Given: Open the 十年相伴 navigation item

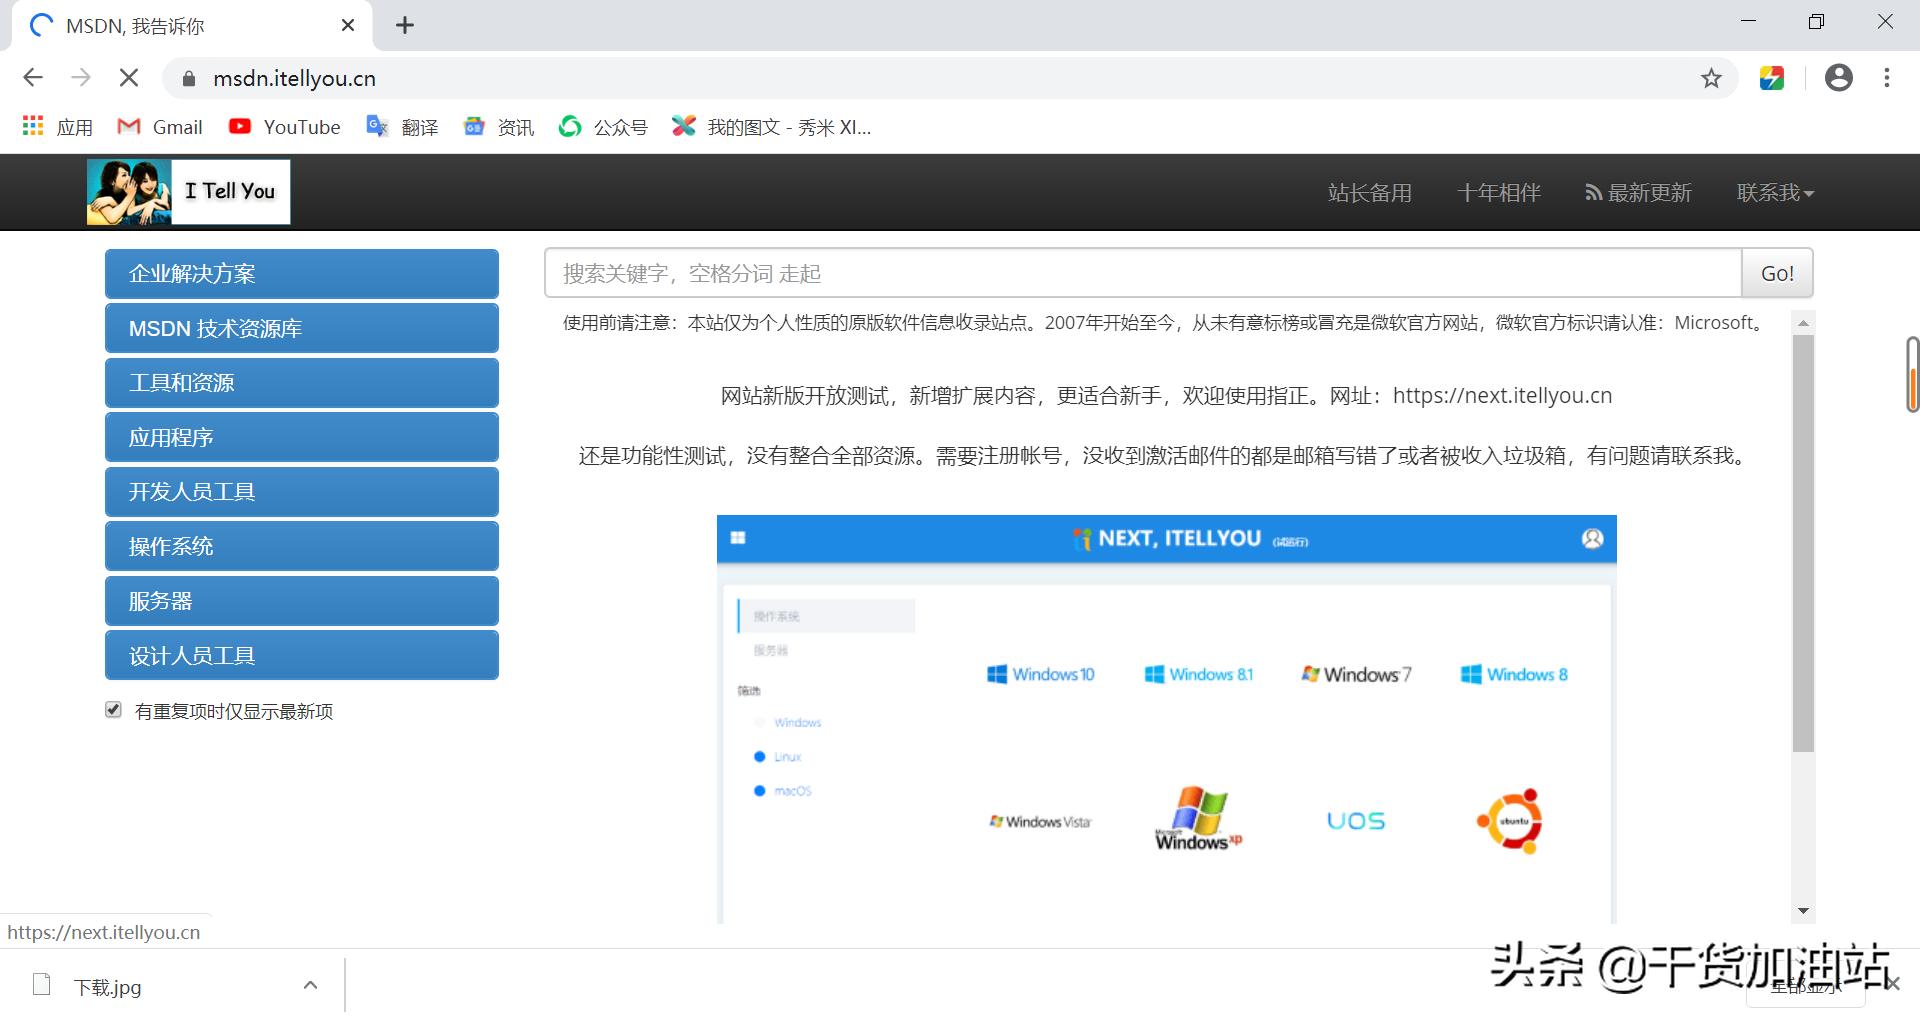Looking at the screenshot, I should point(1499,193).
